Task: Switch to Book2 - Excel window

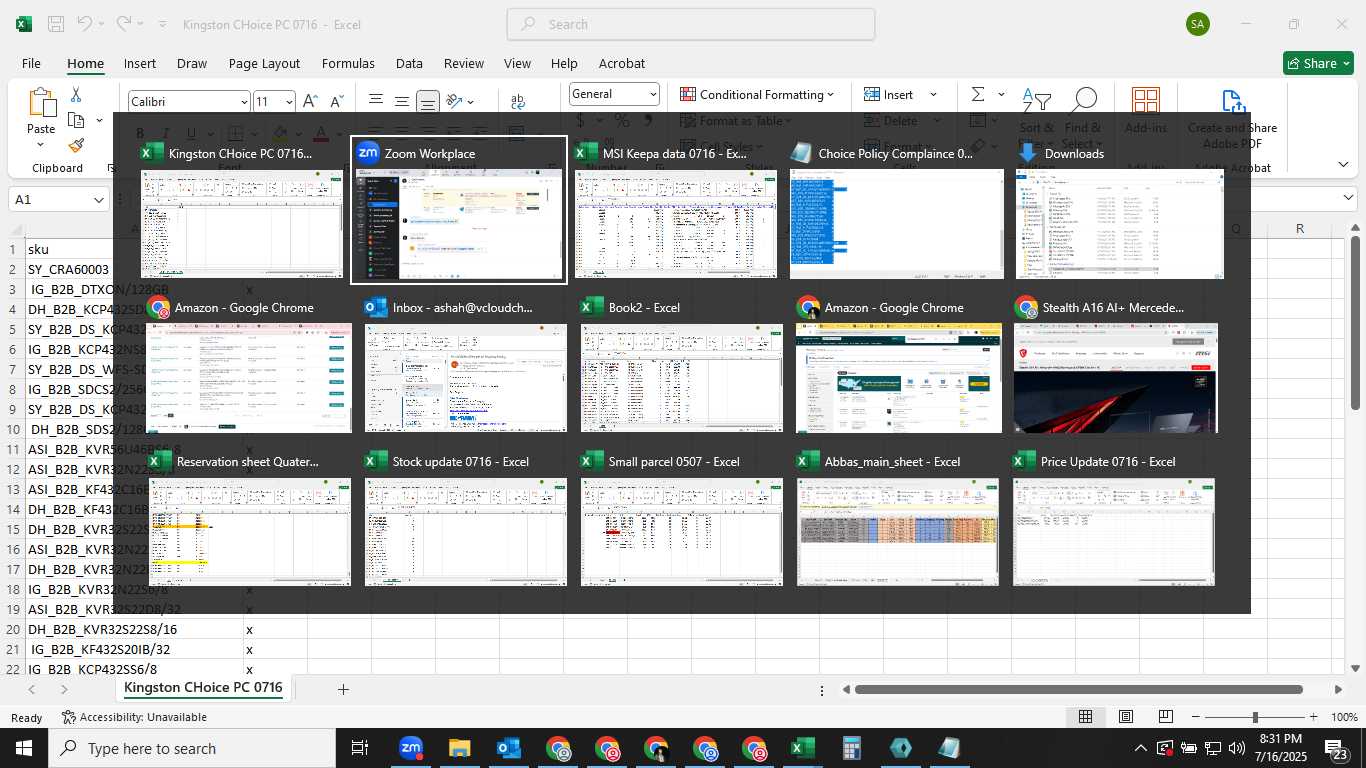Action: coord(682,365)
